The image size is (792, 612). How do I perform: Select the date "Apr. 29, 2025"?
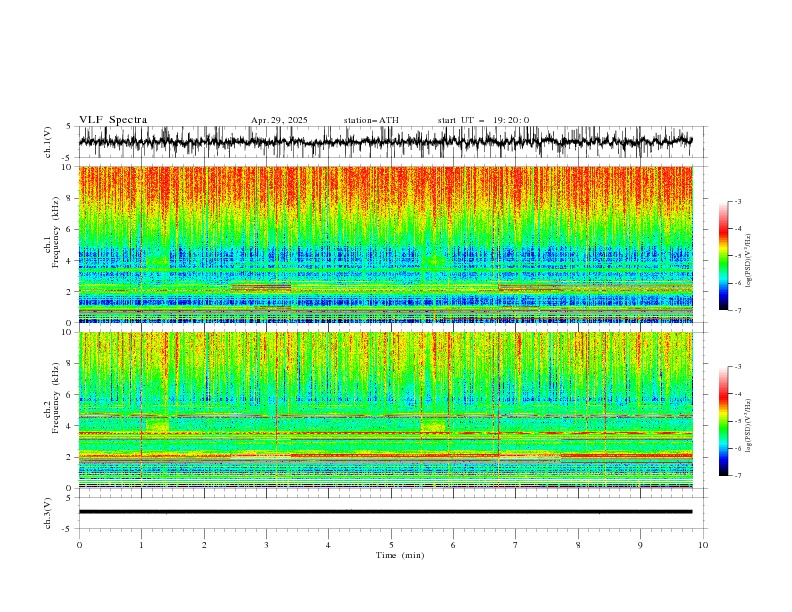tap(279, 120)
